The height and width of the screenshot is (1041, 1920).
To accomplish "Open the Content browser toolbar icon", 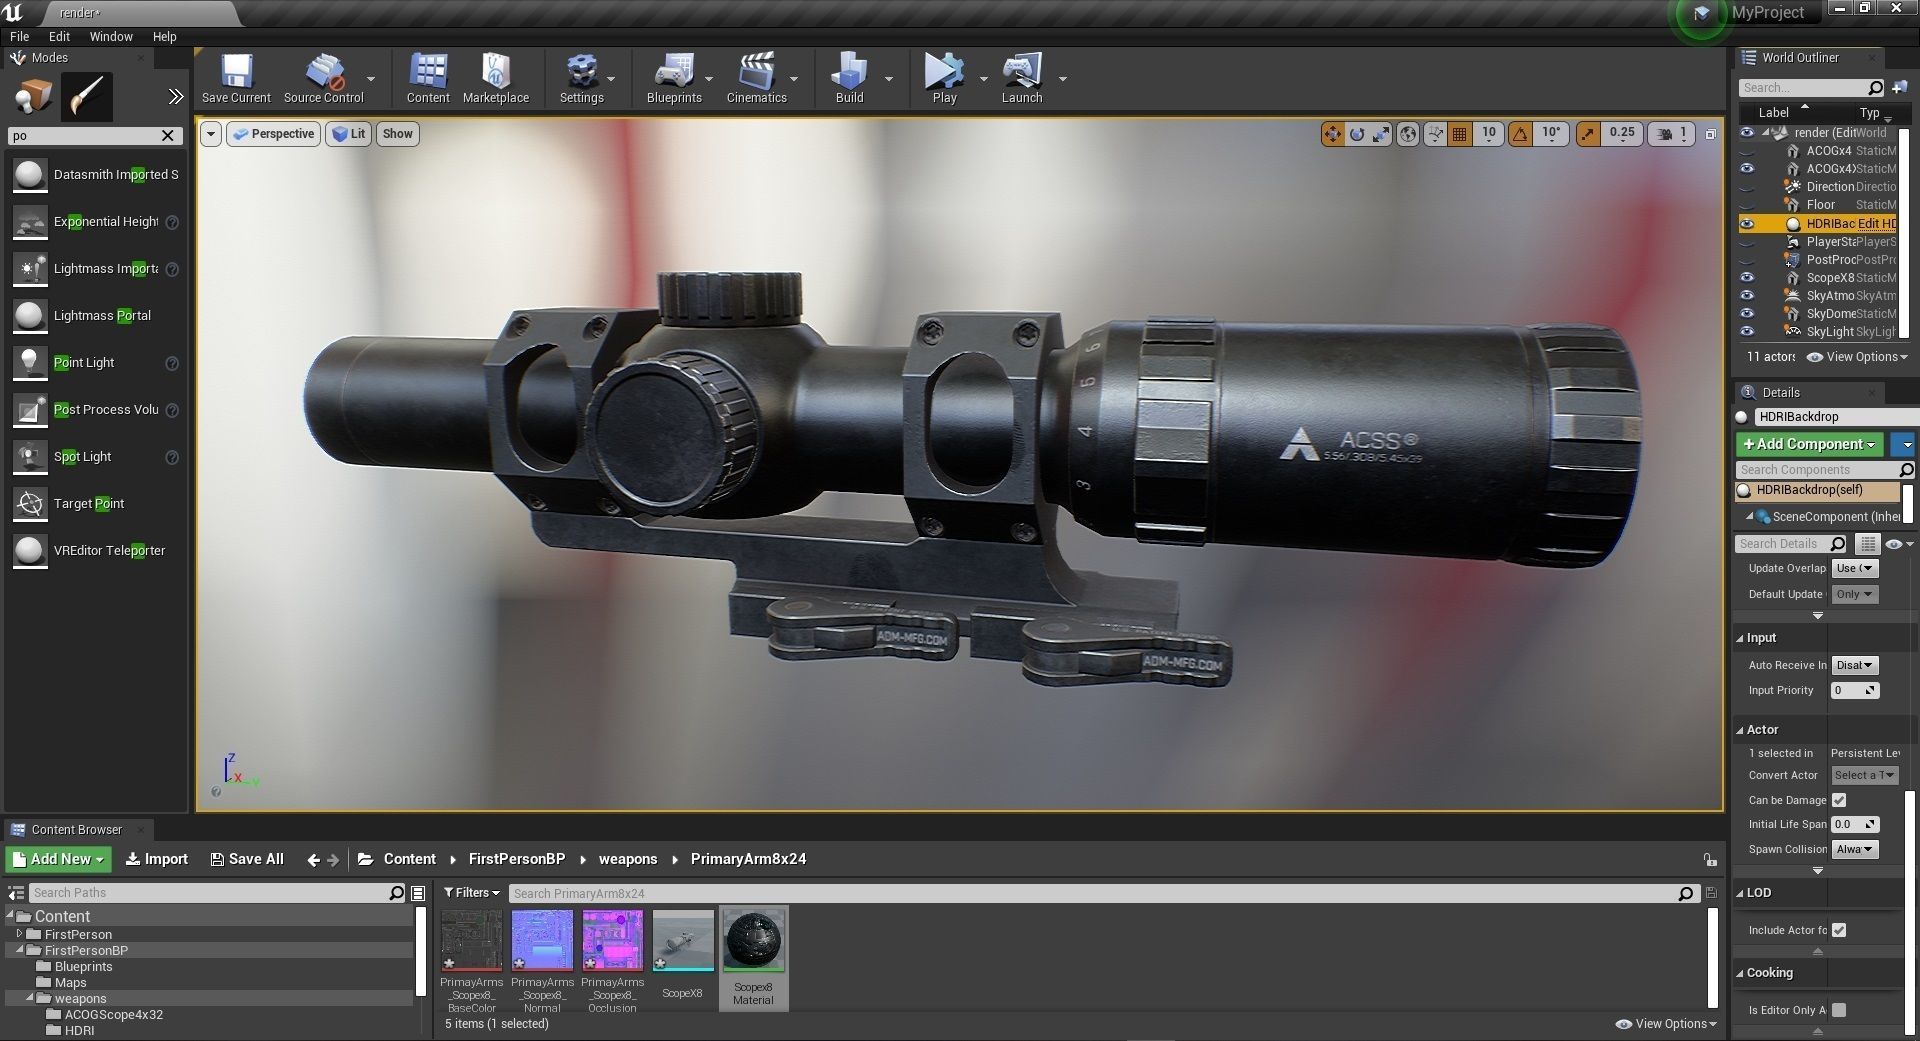I will pos(428,79).
